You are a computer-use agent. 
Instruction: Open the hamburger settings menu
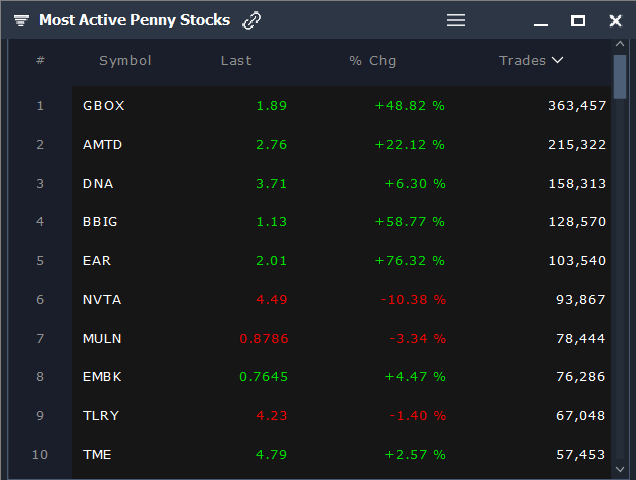pos(456,20)
